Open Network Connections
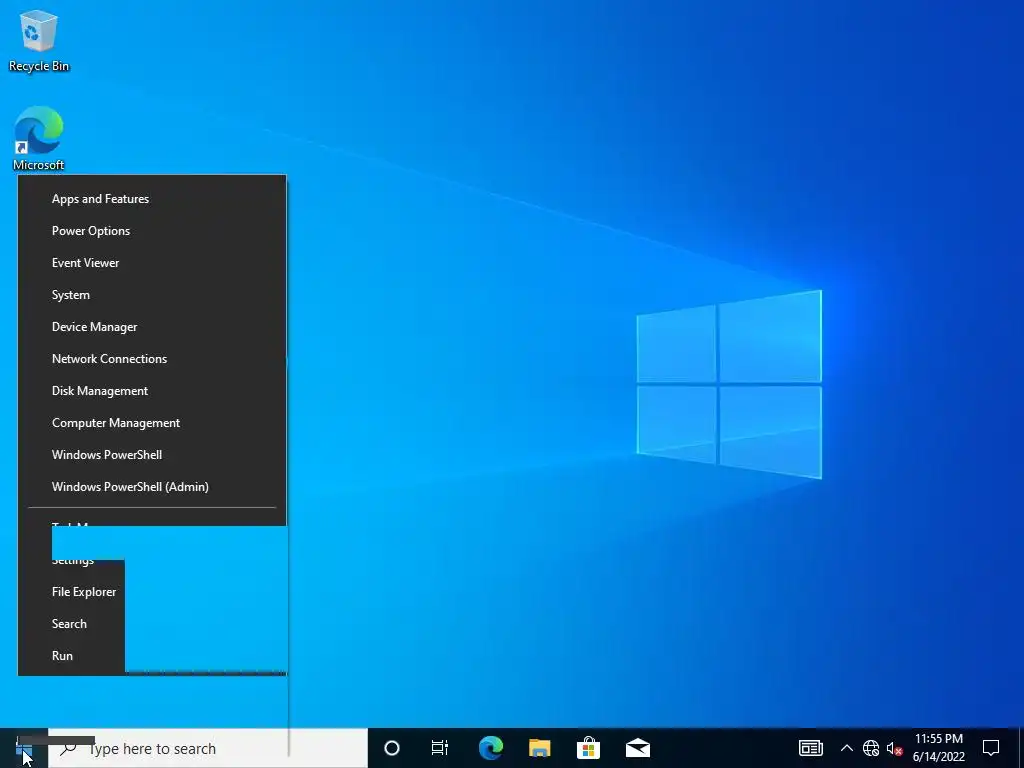 click(152, 359)
